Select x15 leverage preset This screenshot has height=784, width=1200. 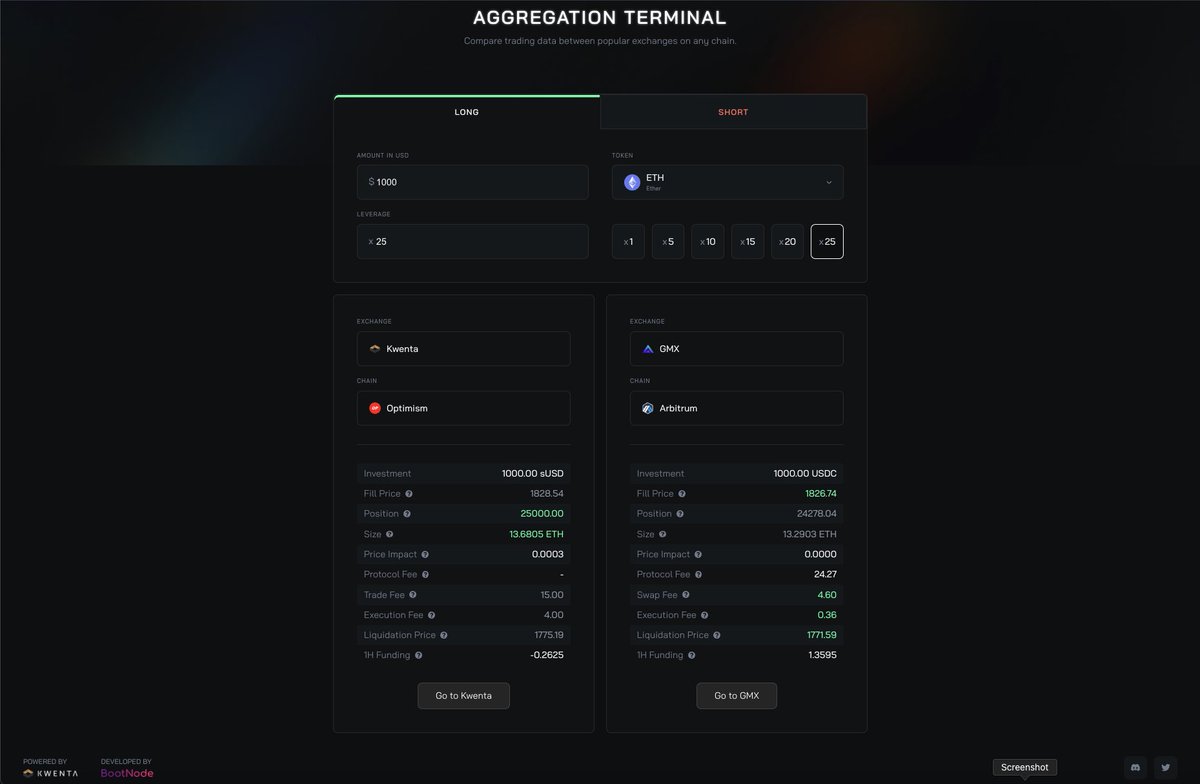point(747,241)
